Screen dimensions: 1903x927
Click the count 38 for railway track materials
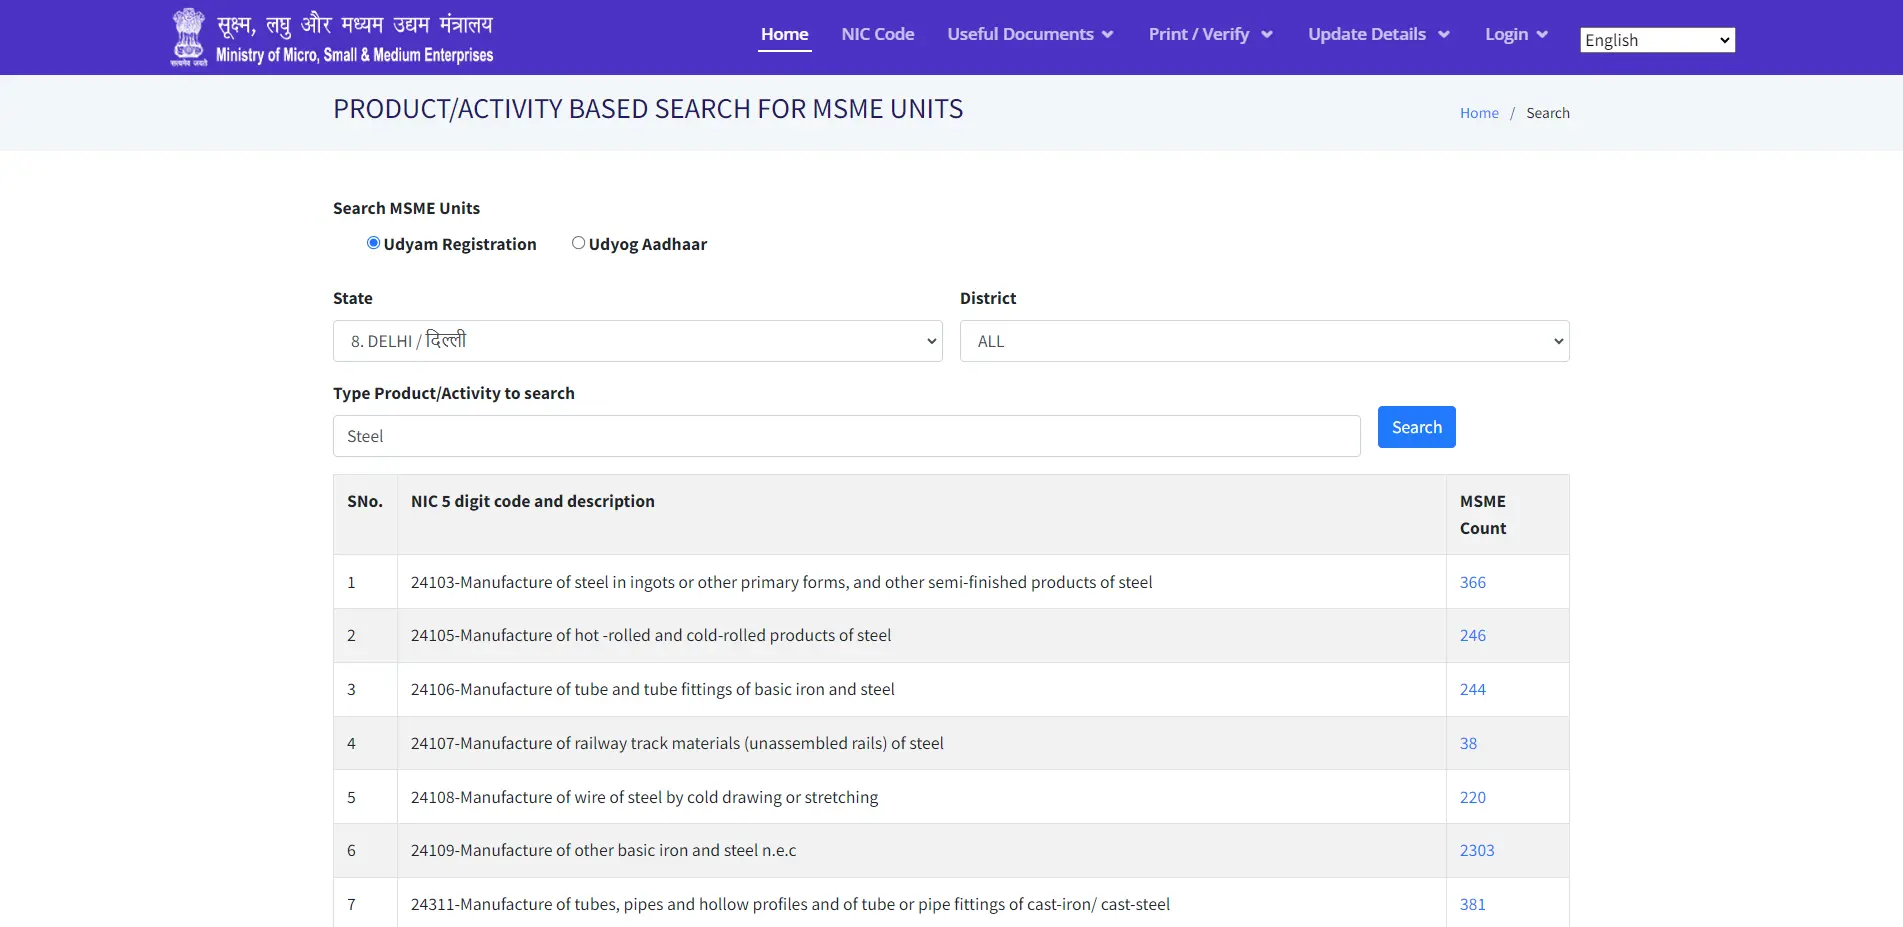click(1468, 743)
